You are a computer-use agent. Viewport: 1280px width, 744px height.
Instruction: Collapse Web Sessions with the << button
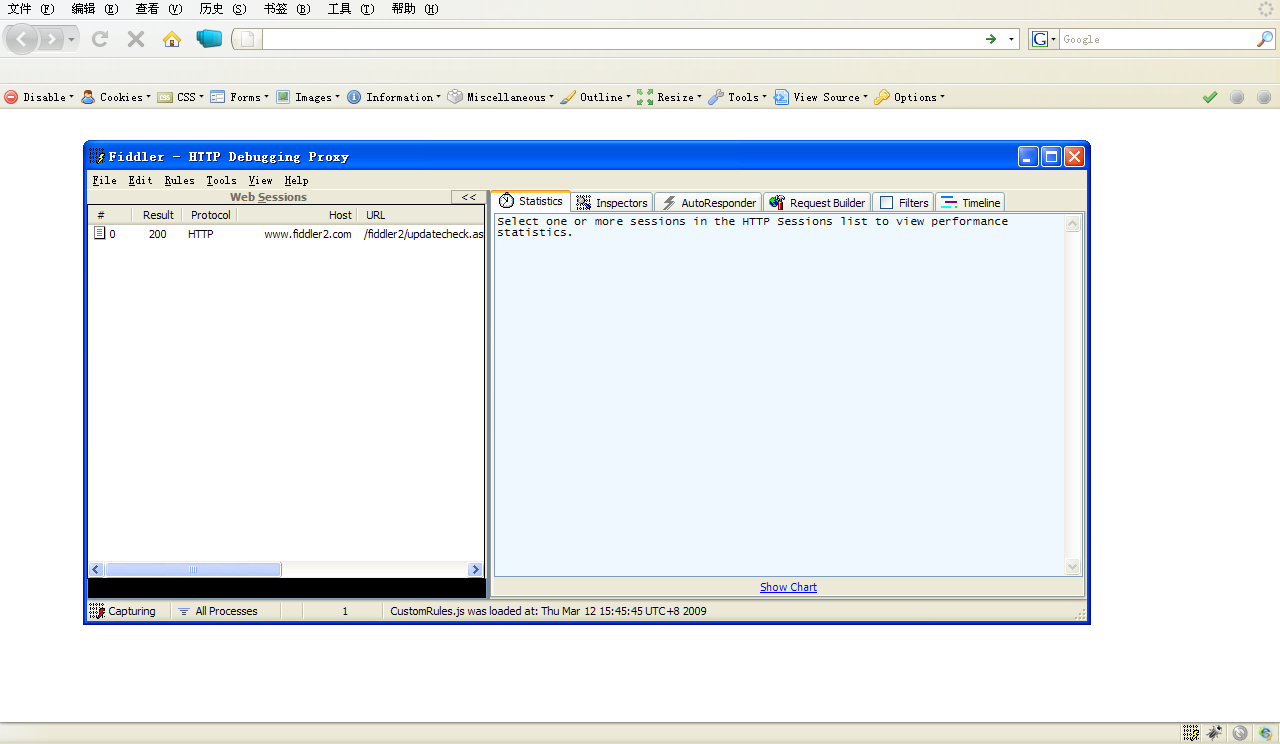point(468,197)
